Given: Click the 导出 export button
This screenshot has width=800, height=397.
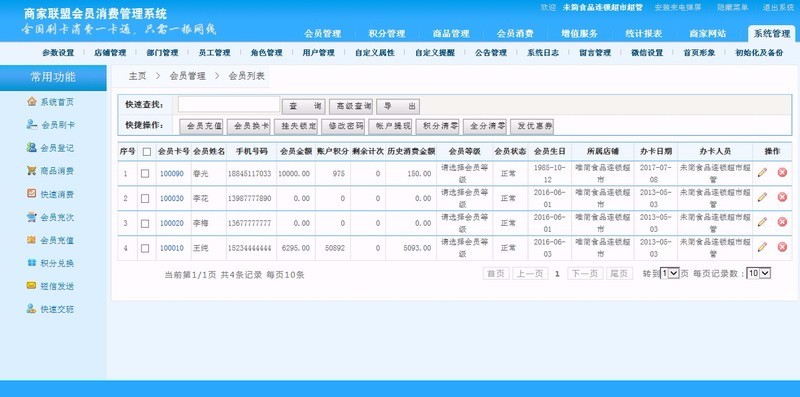Looking at the screenshot, I should click(x=398, y=107).
